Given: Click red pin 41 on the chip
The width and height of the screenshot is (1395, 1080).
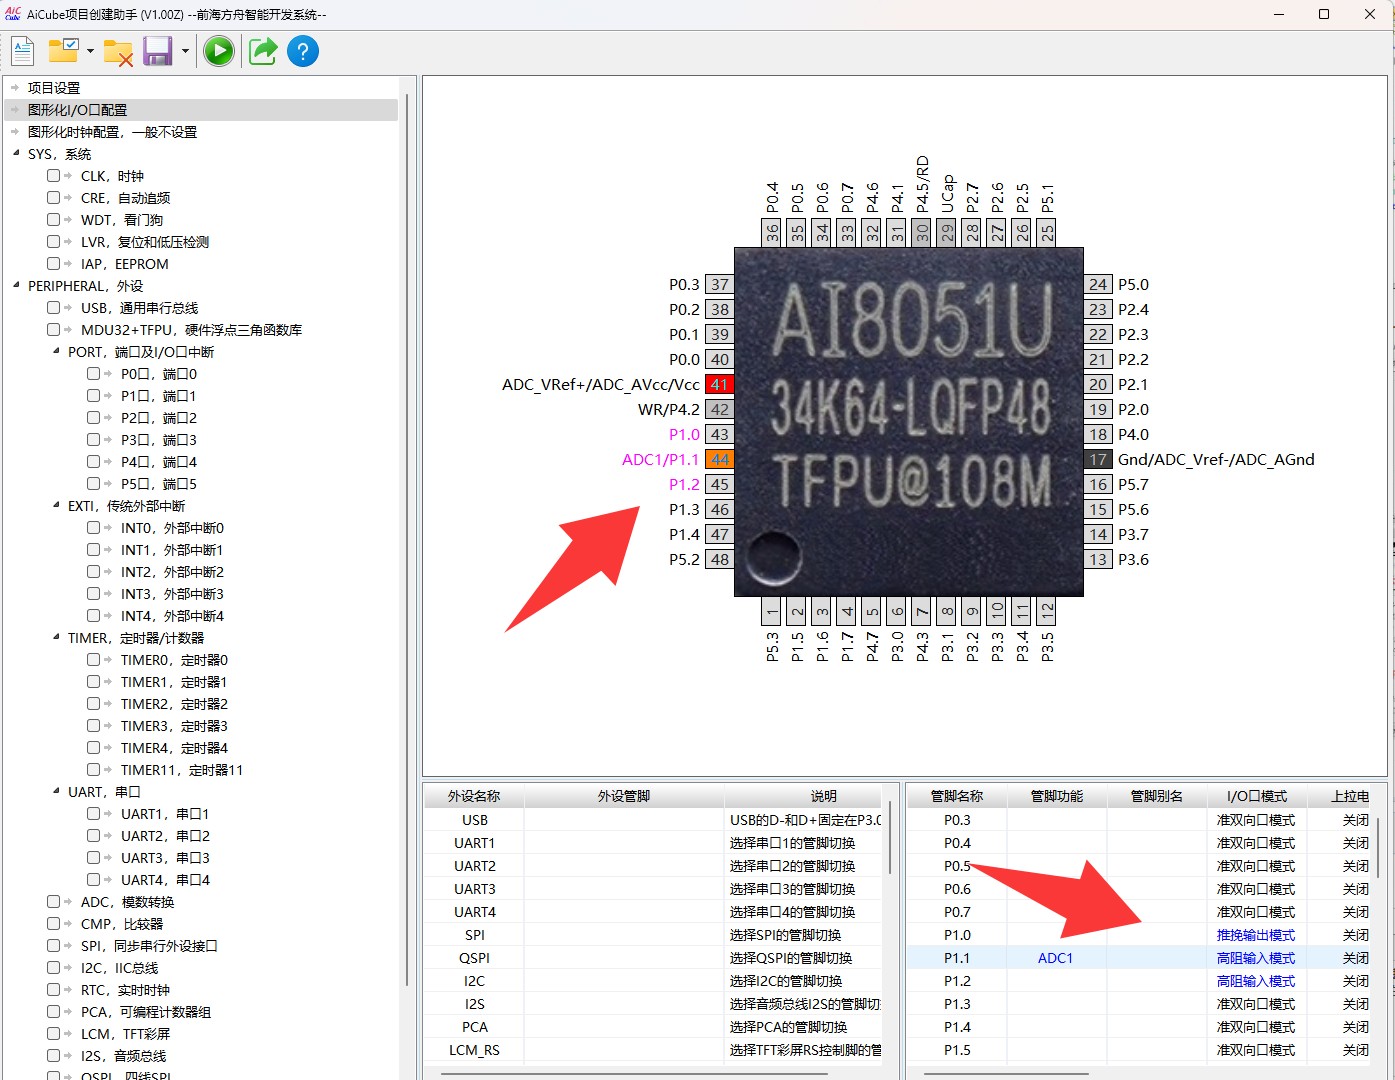Looking at the screenshot, I should coord(719,385).
